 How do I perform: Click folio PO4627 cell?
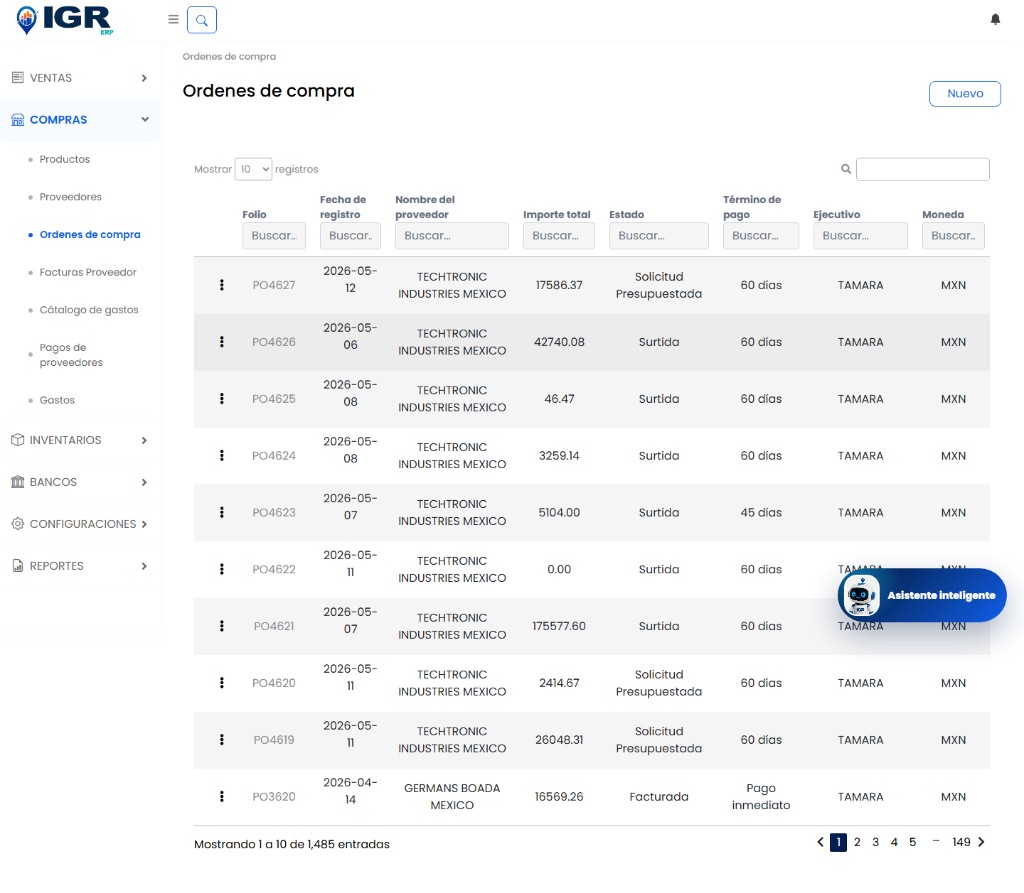tap(274, 285)
